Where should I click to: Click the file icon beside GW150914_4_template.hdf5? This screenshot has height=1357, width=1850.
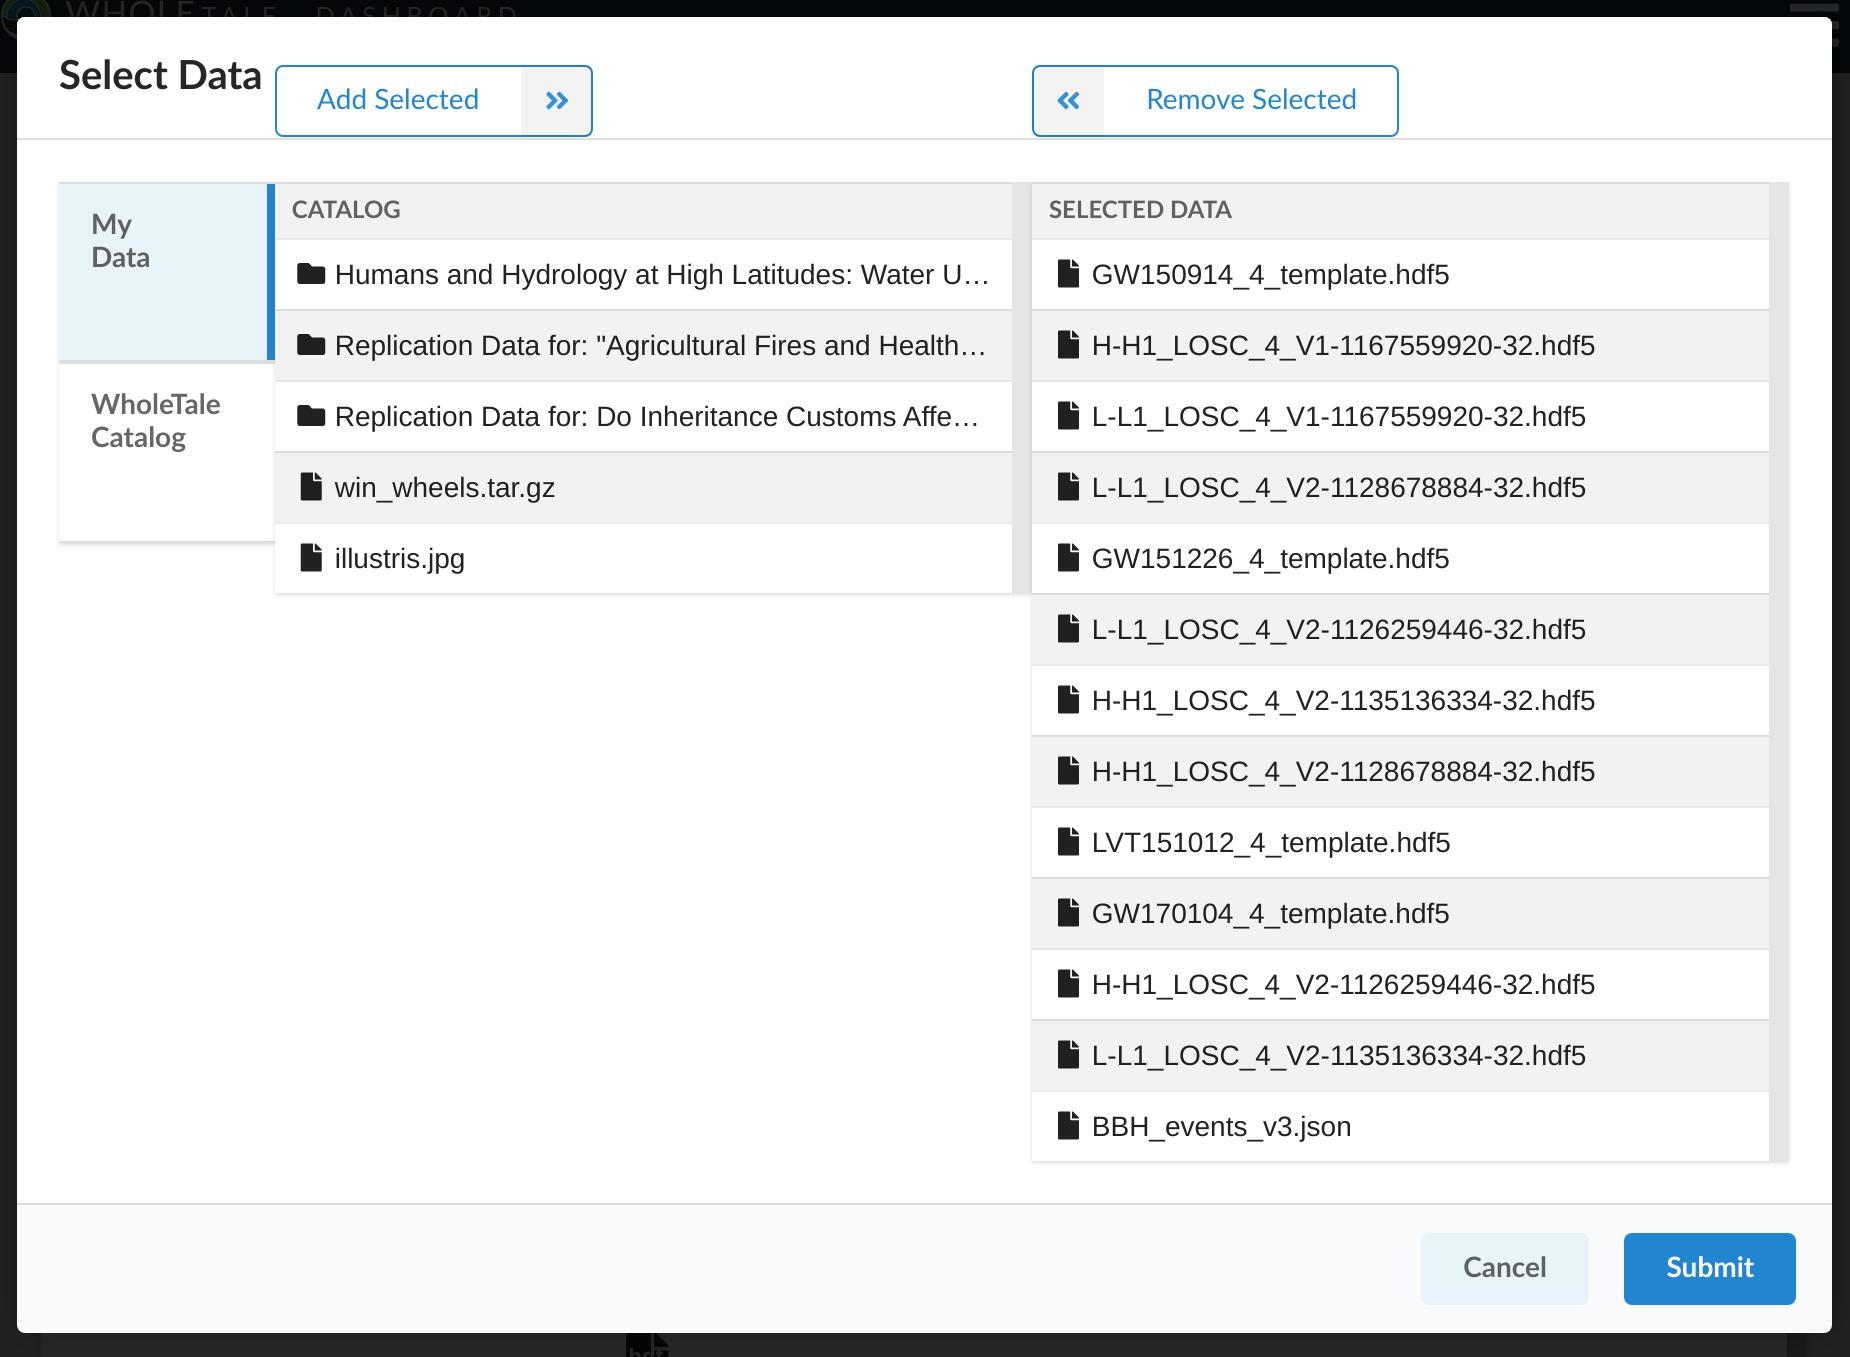1067,272
